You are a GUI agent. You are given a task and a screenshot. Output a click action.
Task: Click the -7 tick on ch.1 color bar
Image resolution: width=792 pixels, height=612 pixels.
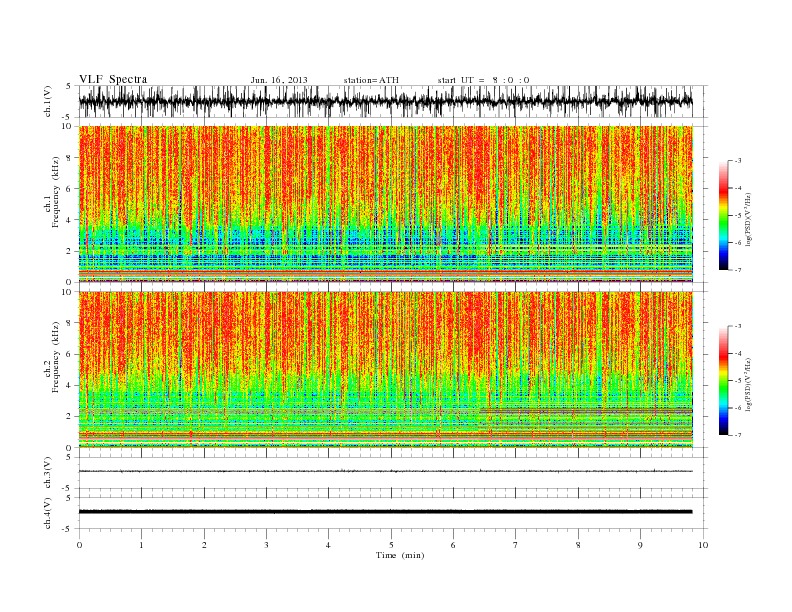click(737, 270)
